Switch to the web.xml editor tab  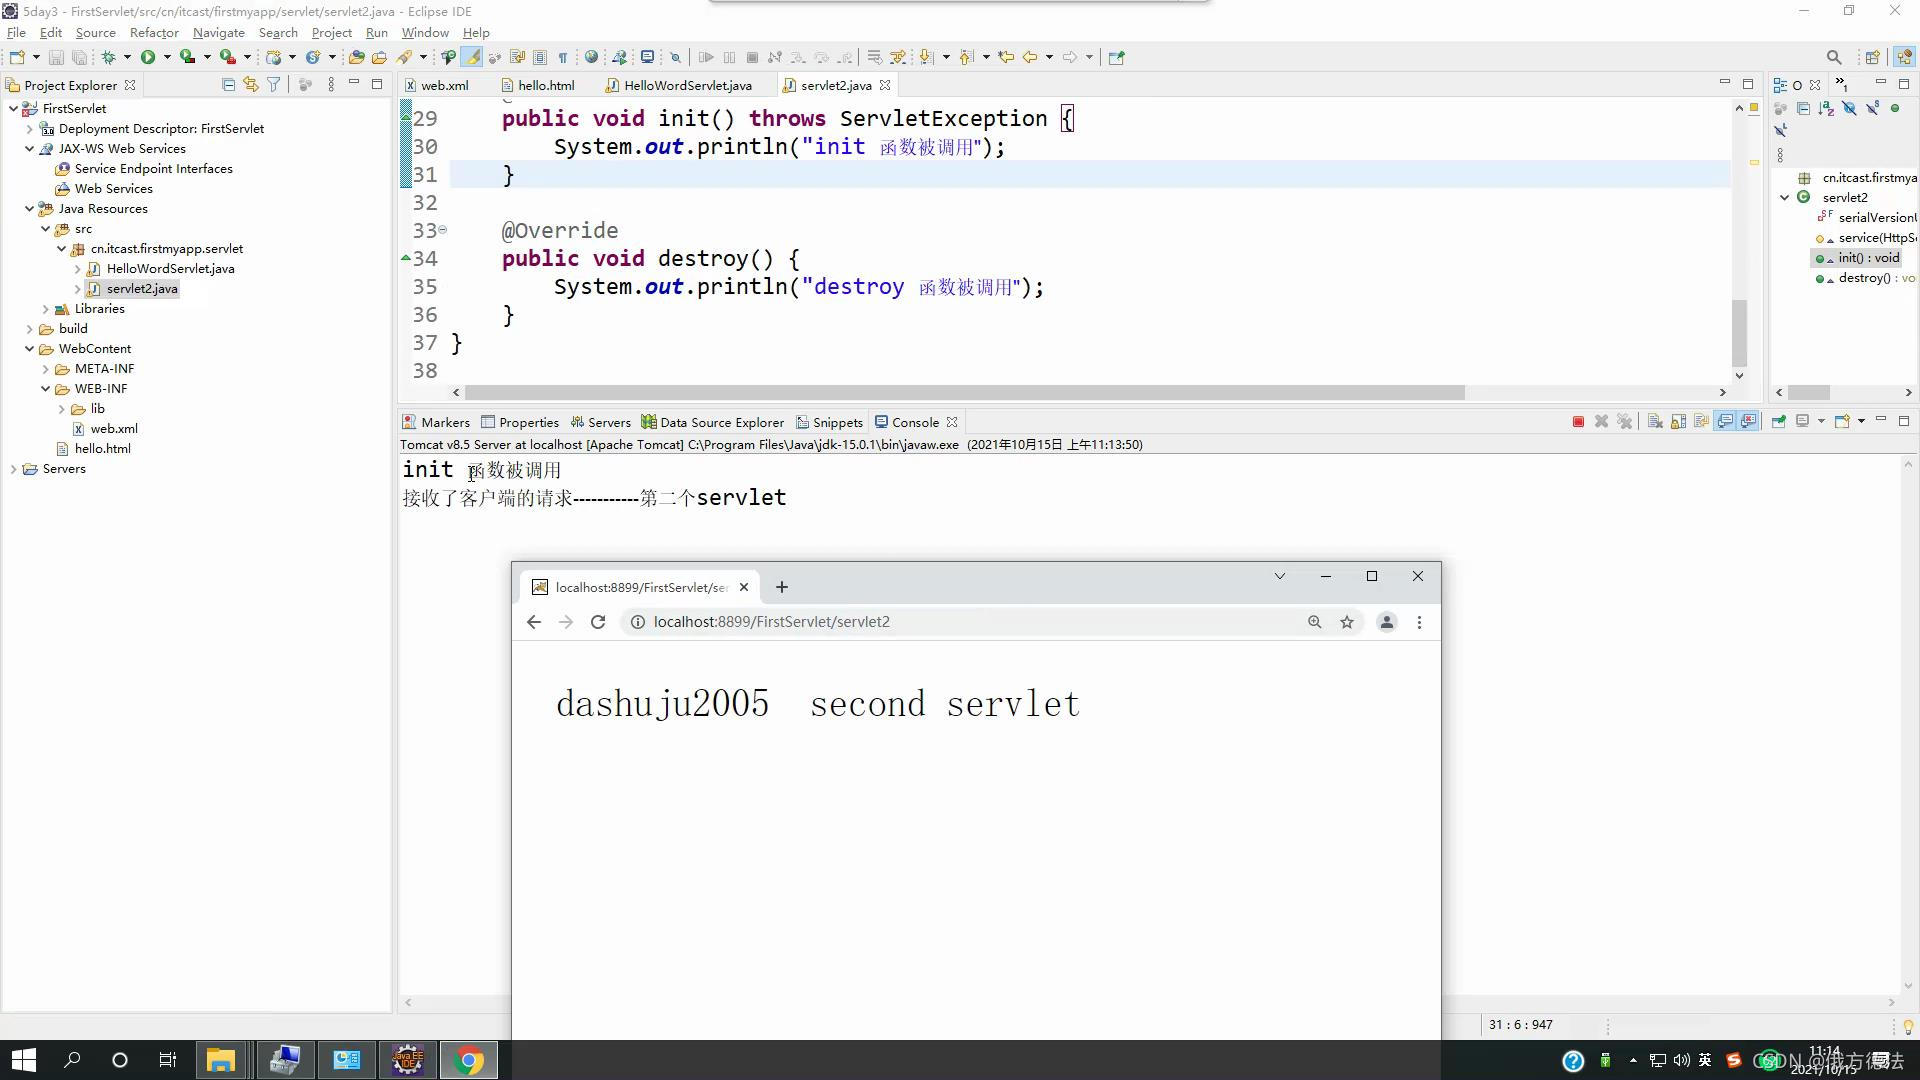click(443, 84)
